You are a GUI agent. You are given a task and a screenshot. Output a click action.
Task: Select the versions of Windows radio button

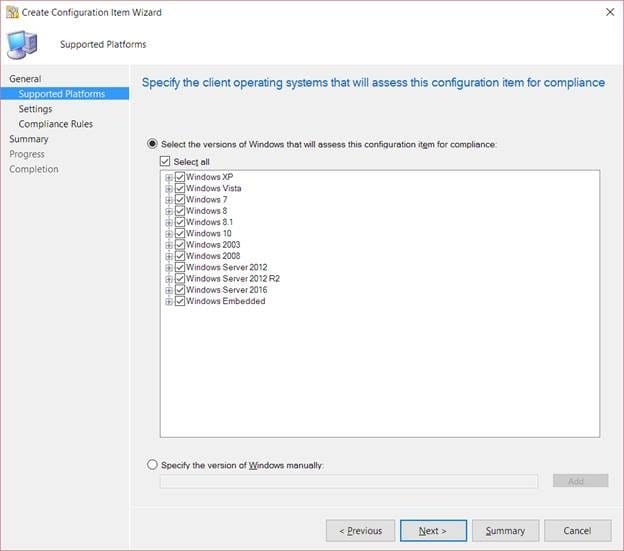tap(152, 144)
